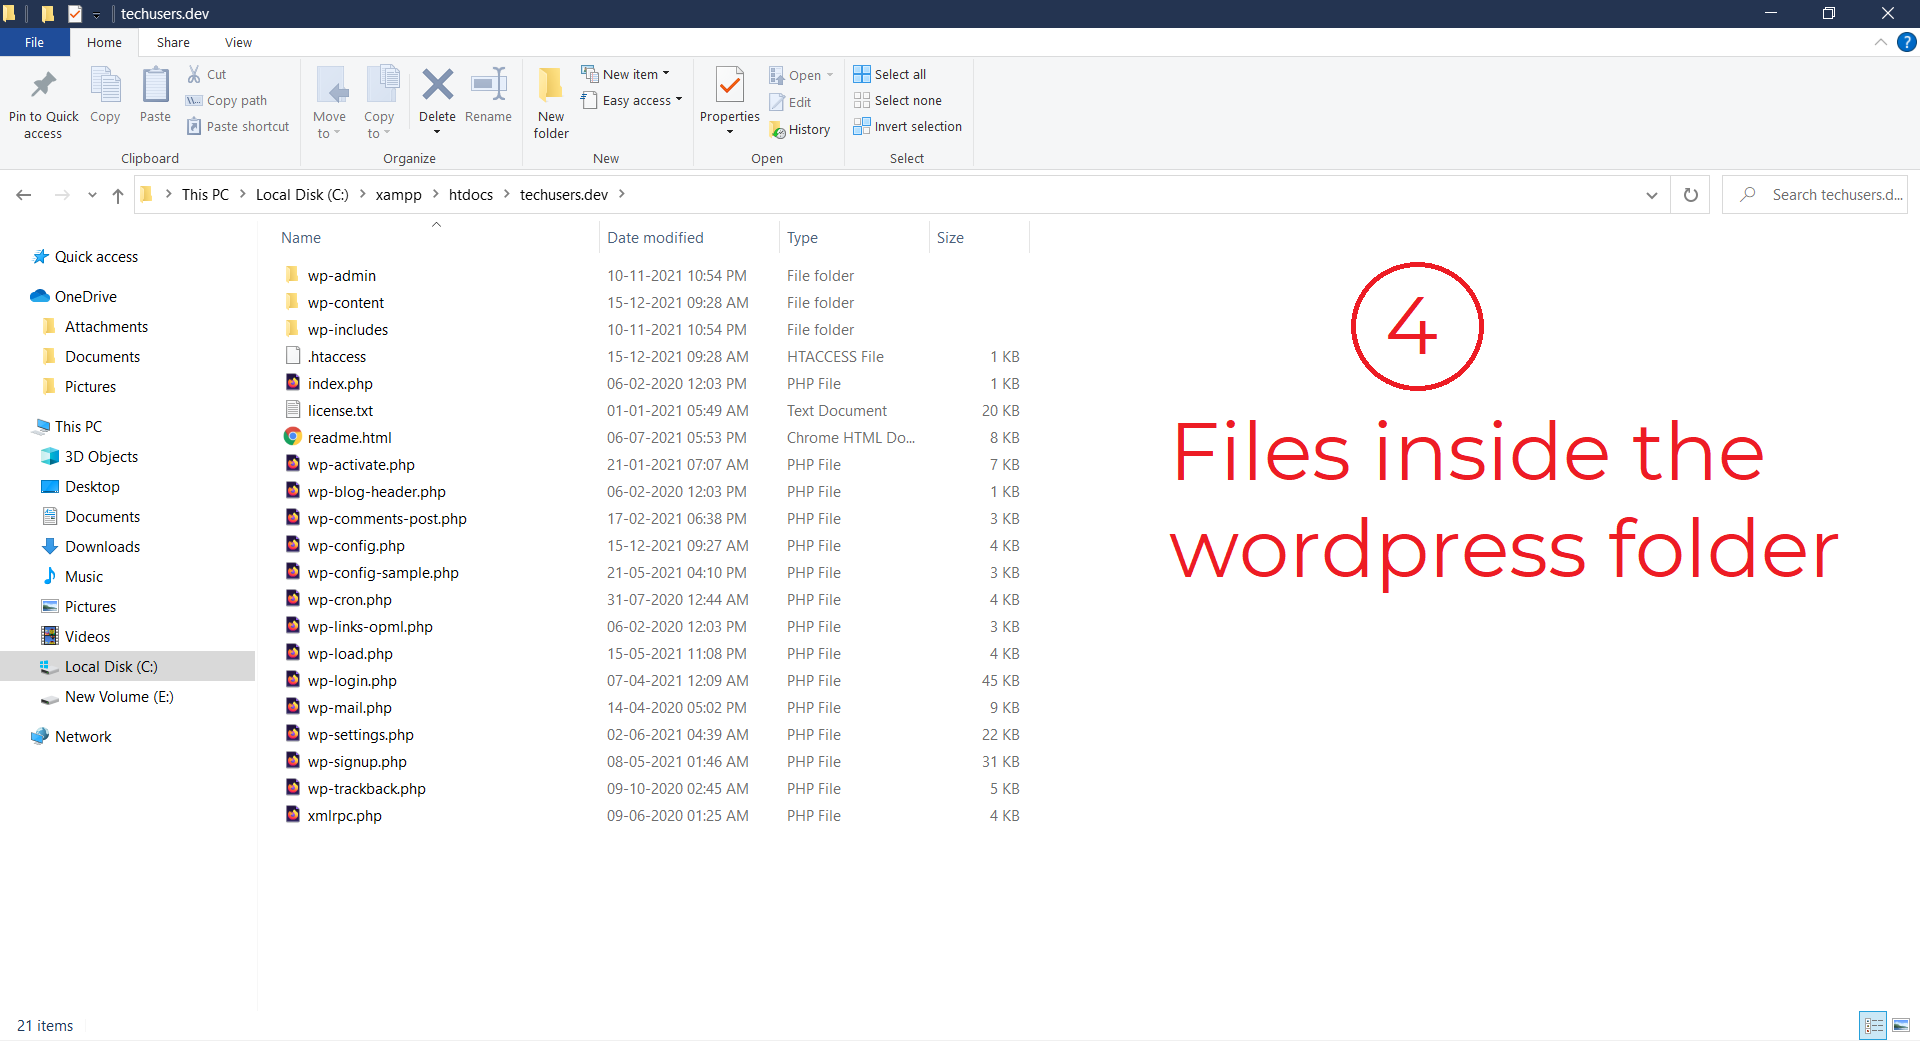Open the Properties dropdown arrow
The width and height of the screenshot is (1920, 1041).
730,132
